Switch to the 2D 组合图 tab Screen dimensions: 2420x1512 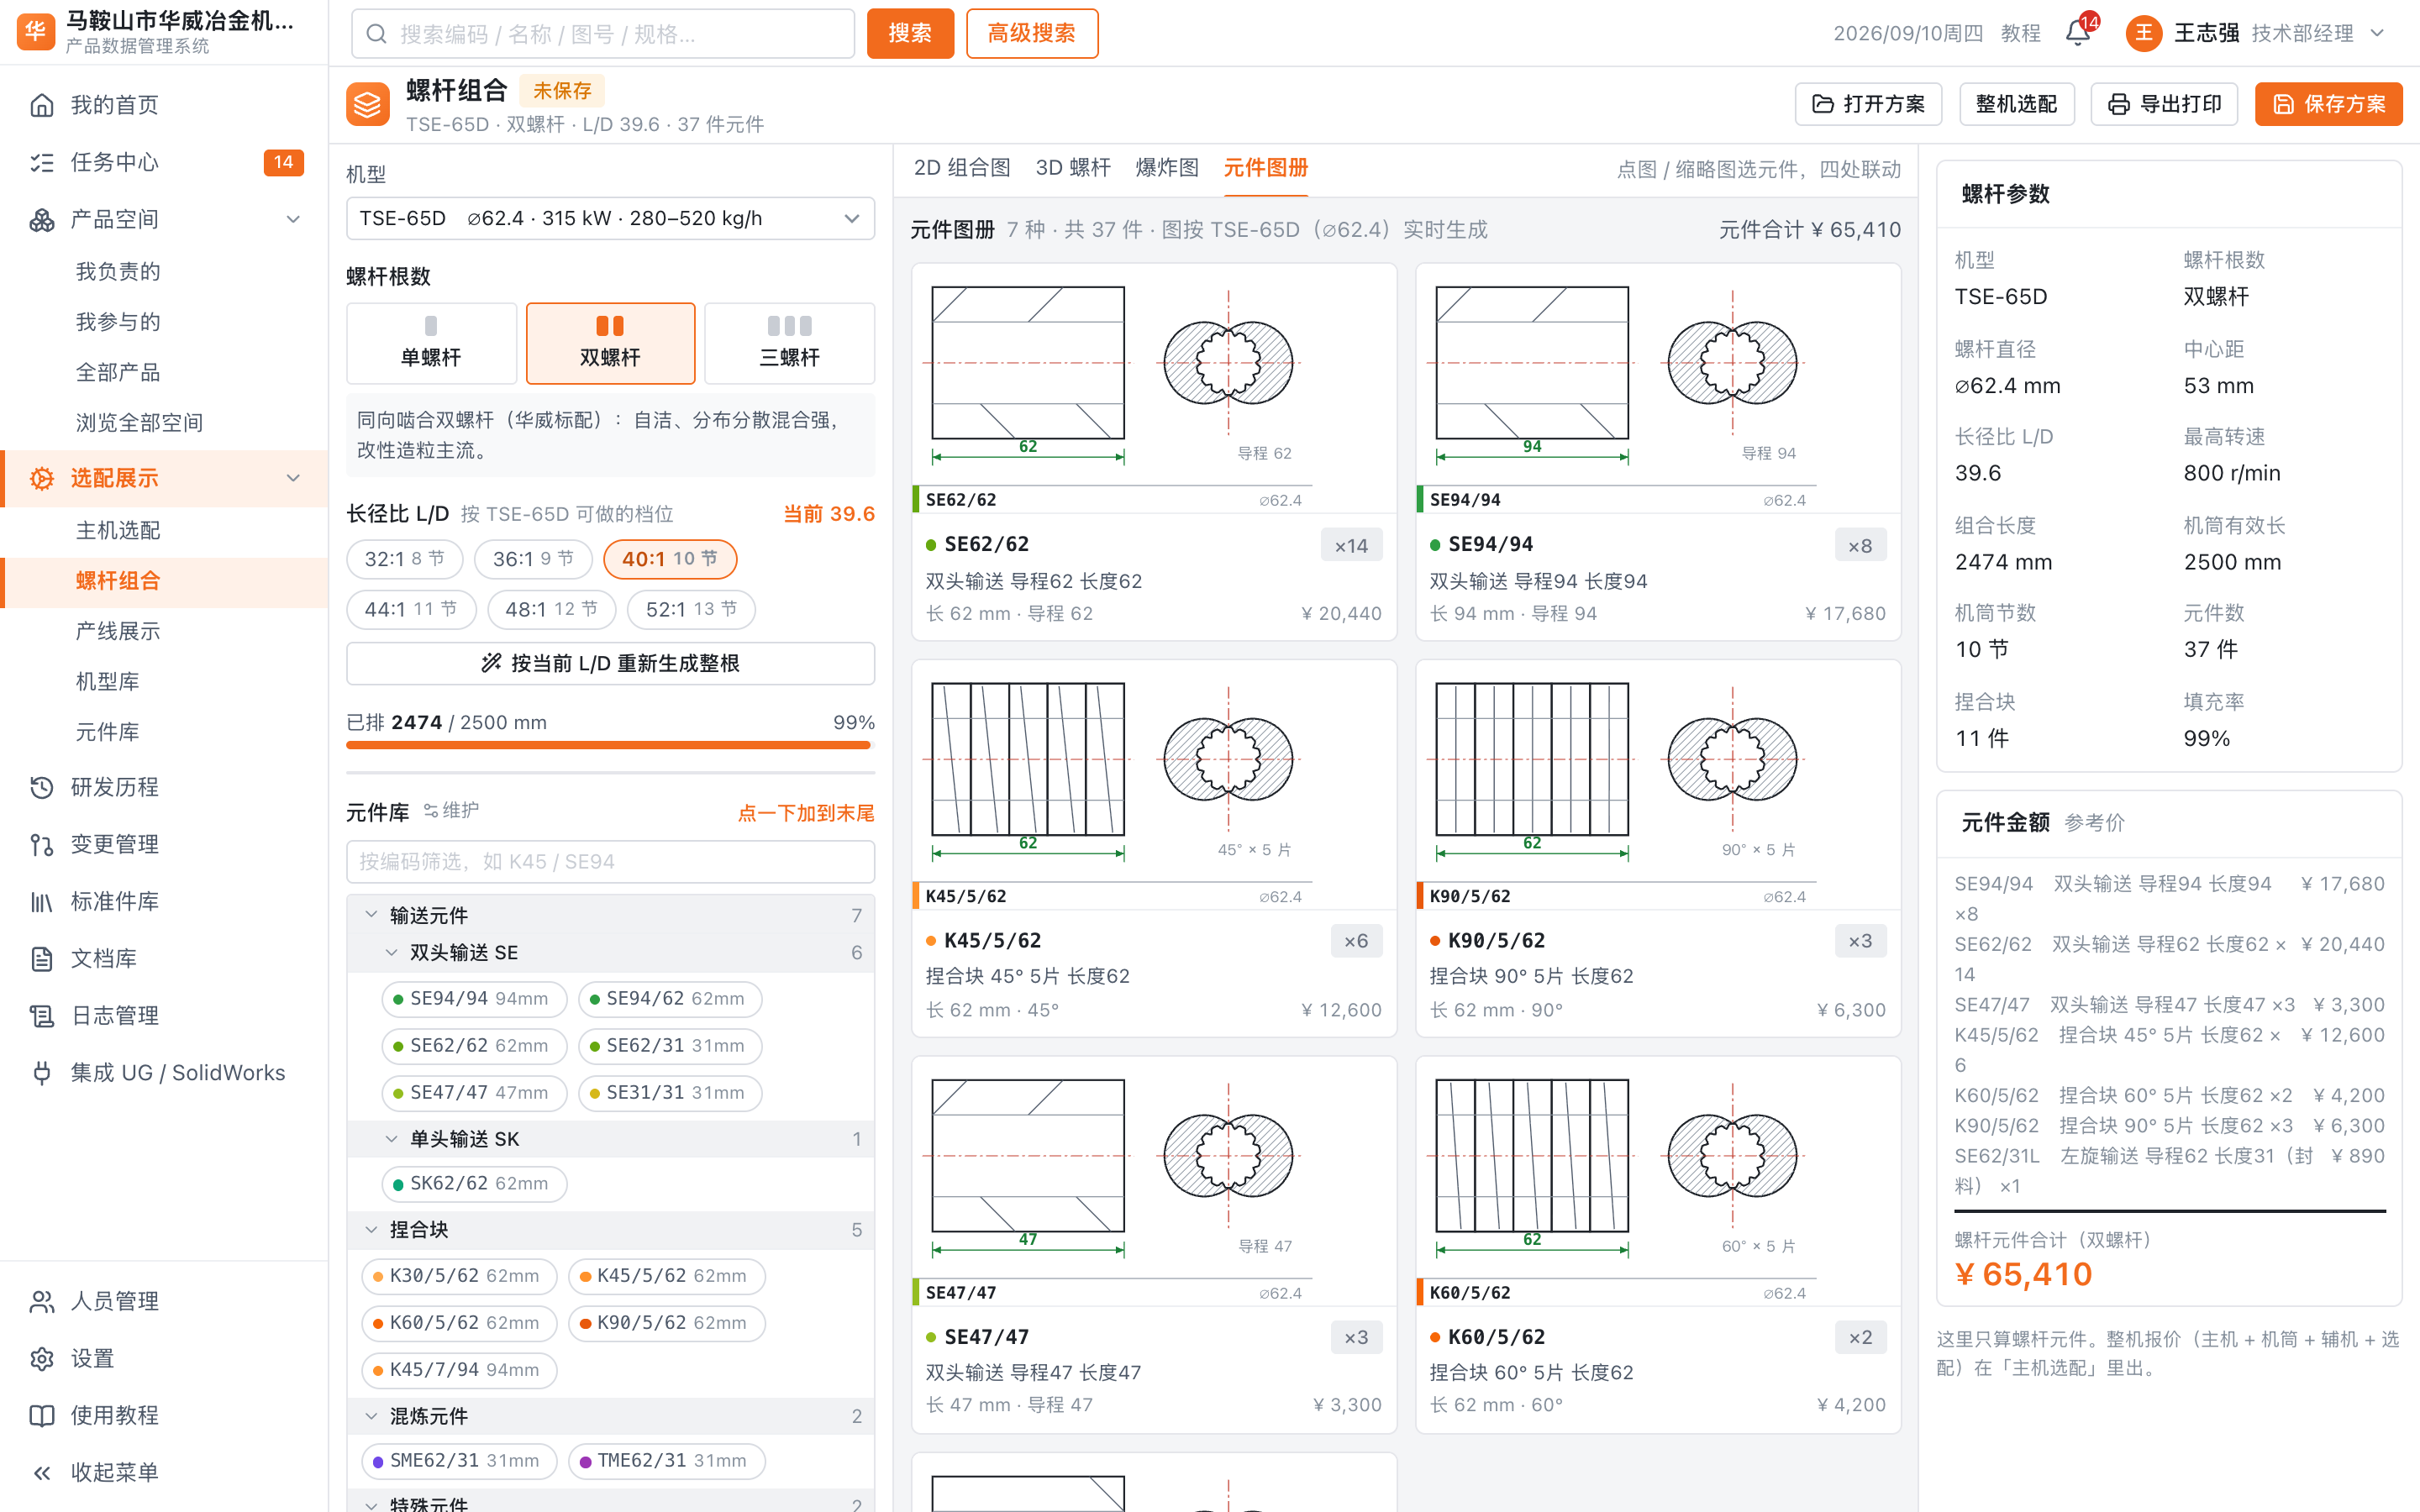click(x=962, y=168)
